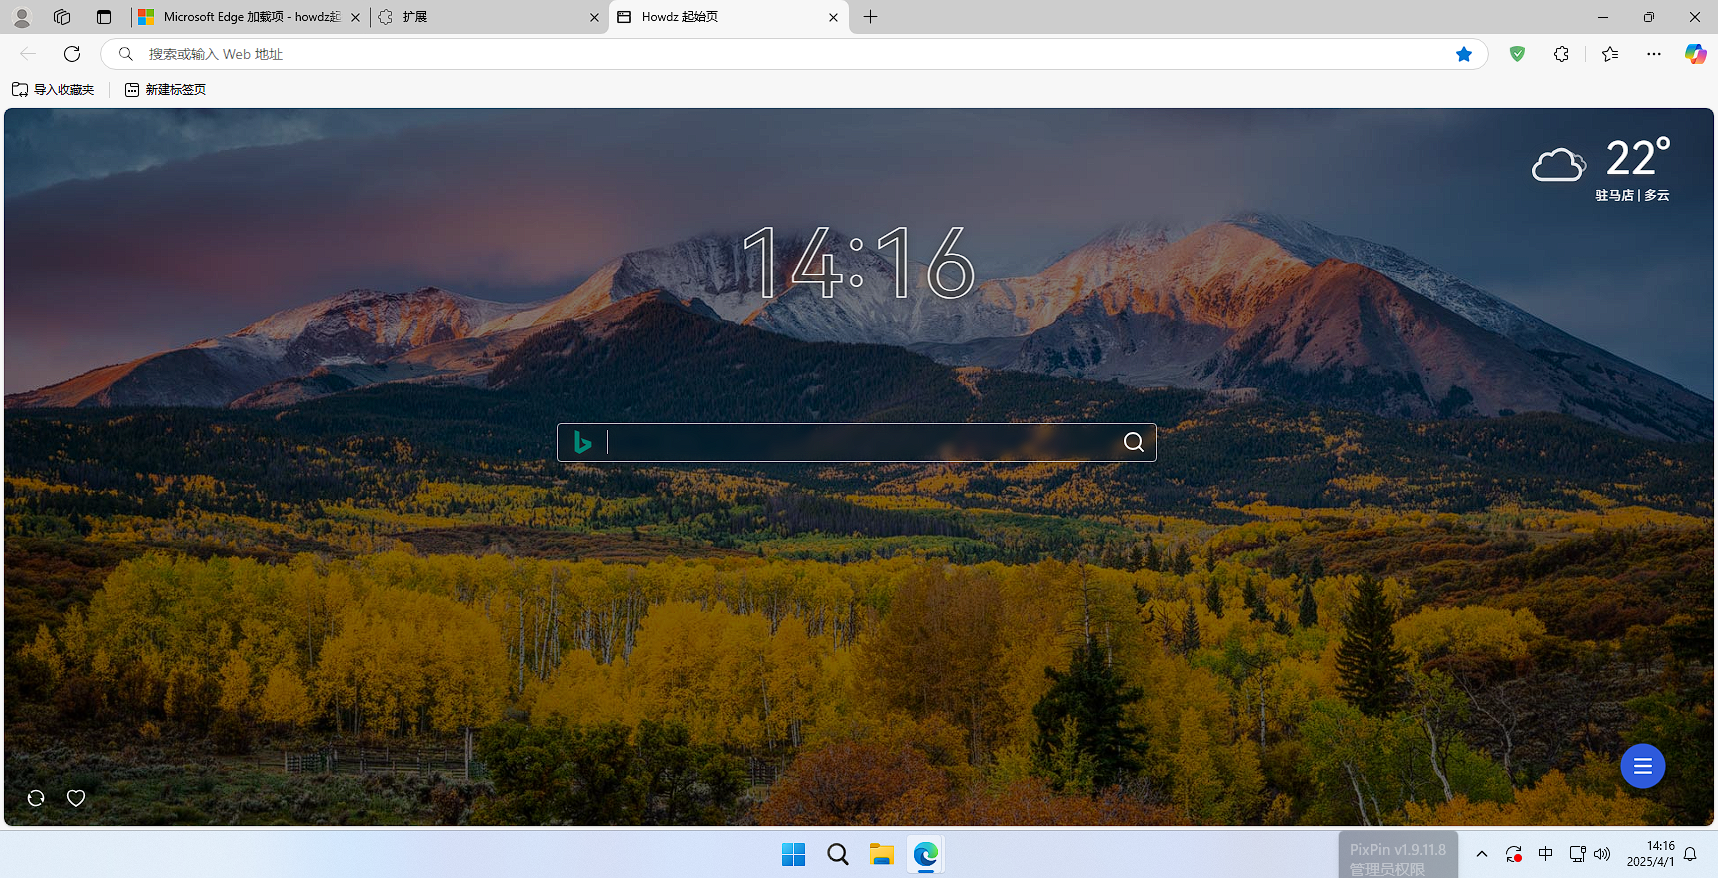Open the Bing search engine selector

coord(582,442)
